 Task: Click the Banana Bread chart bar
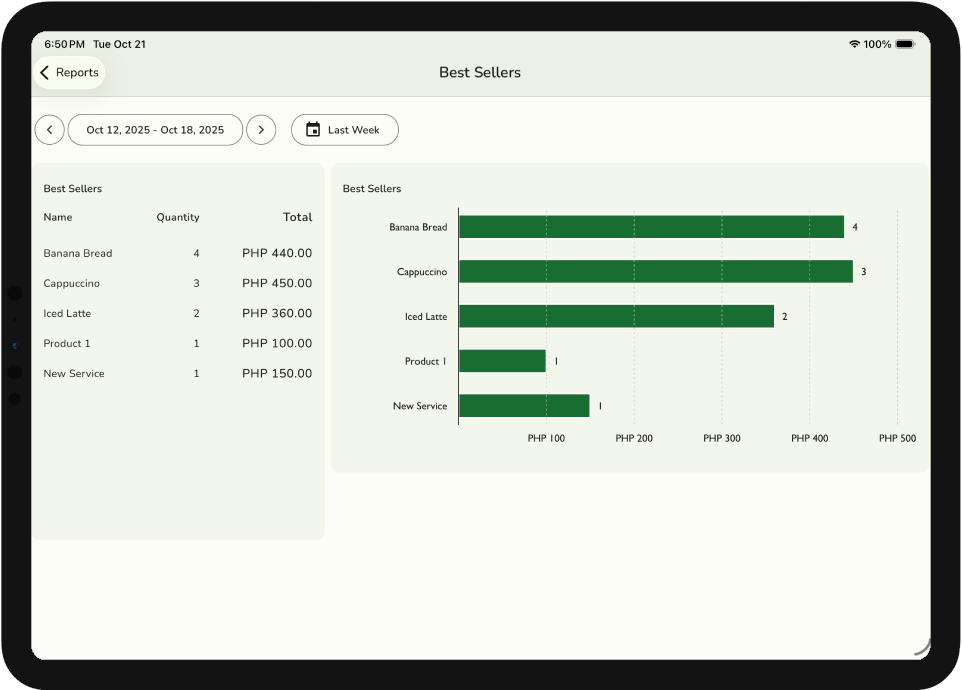(x=650, y=227)
